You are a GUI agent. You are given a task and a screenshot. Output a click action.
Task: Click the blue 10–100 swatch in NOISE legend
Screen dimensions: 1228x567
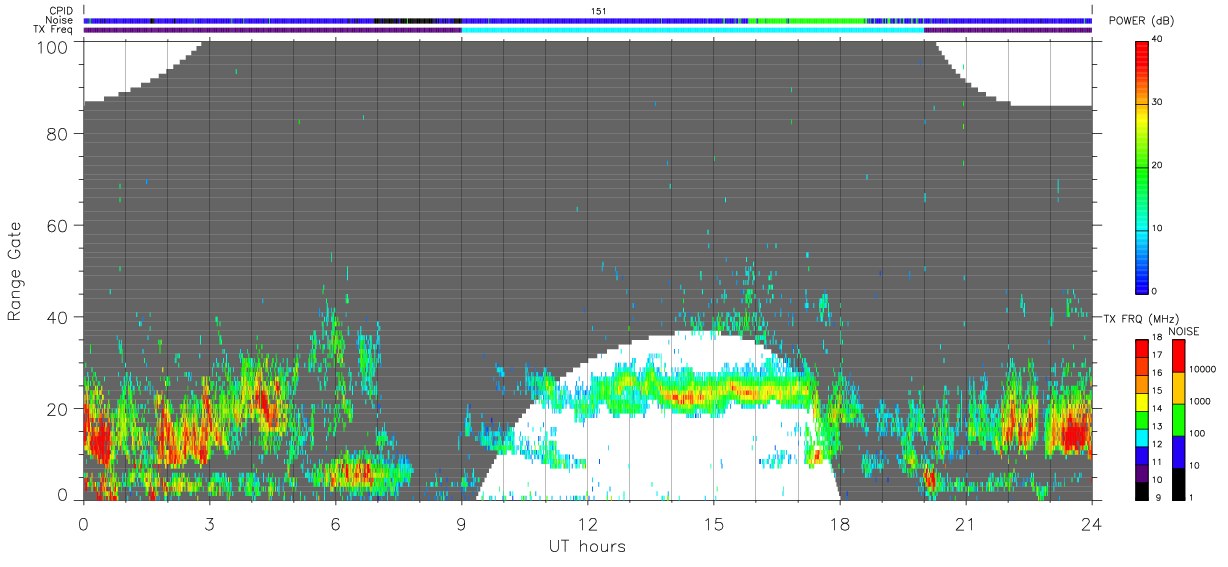pyautogui.click(x=1178, y=452)
